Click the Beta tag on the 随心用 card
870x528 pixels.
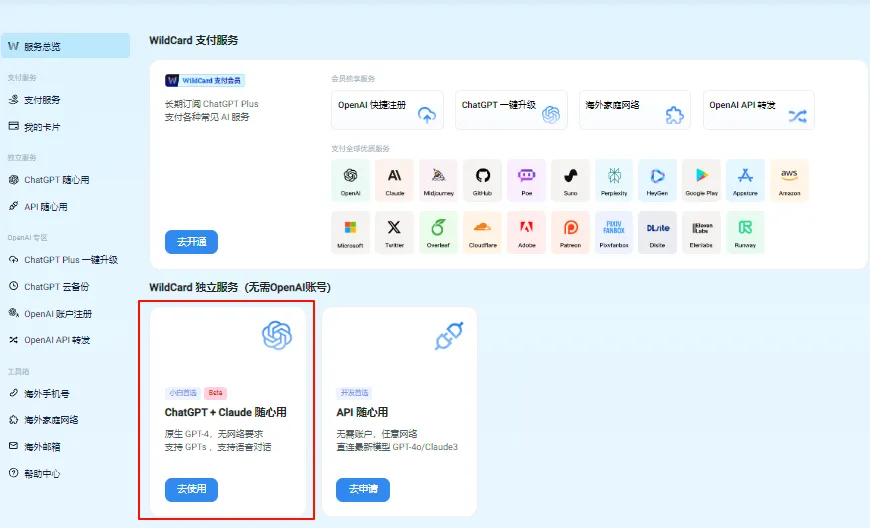(x=215, y=393)
